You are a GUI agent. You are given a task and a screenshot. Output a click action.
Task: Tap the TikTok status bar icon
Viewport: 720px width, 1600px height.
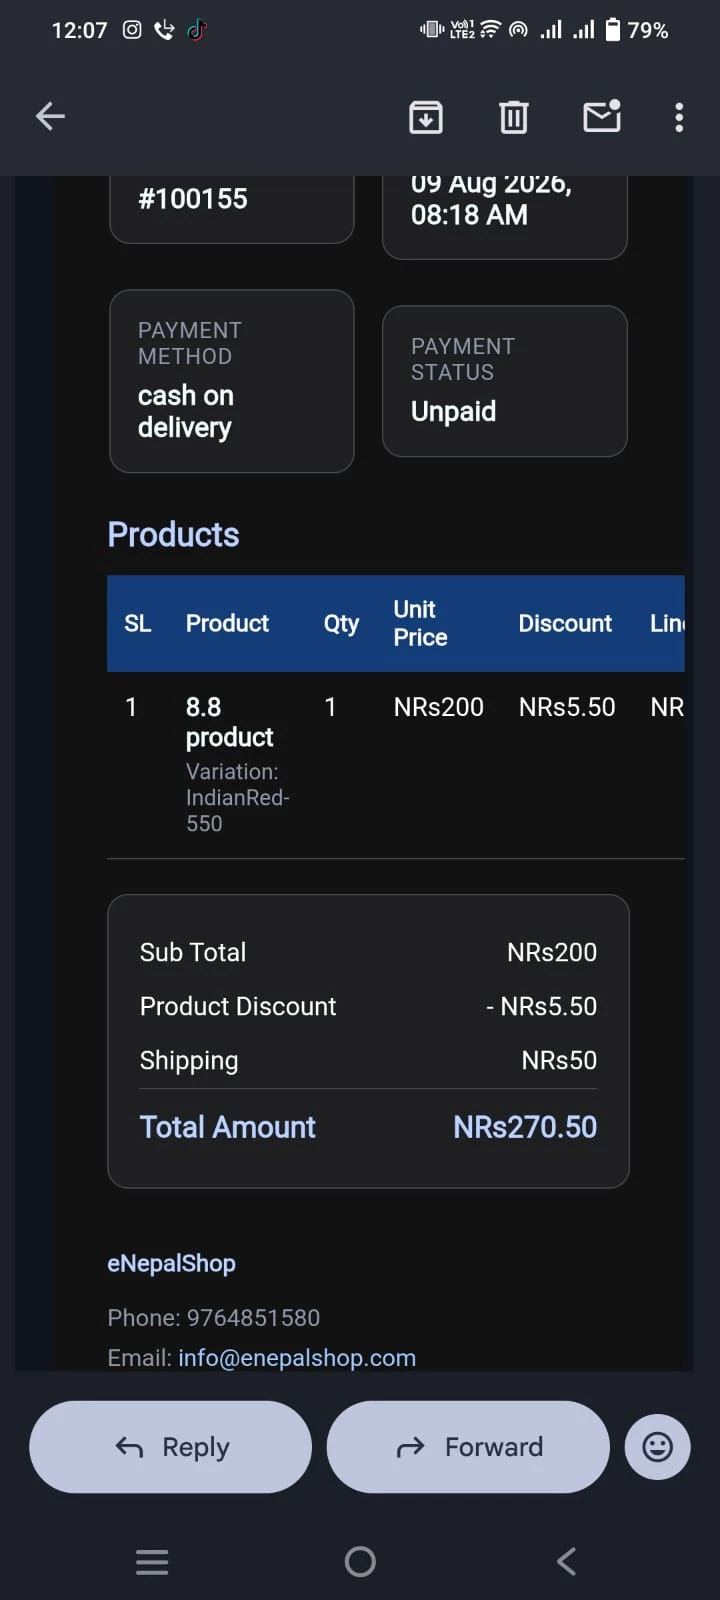pyautogui.click(x=197, y=30)
